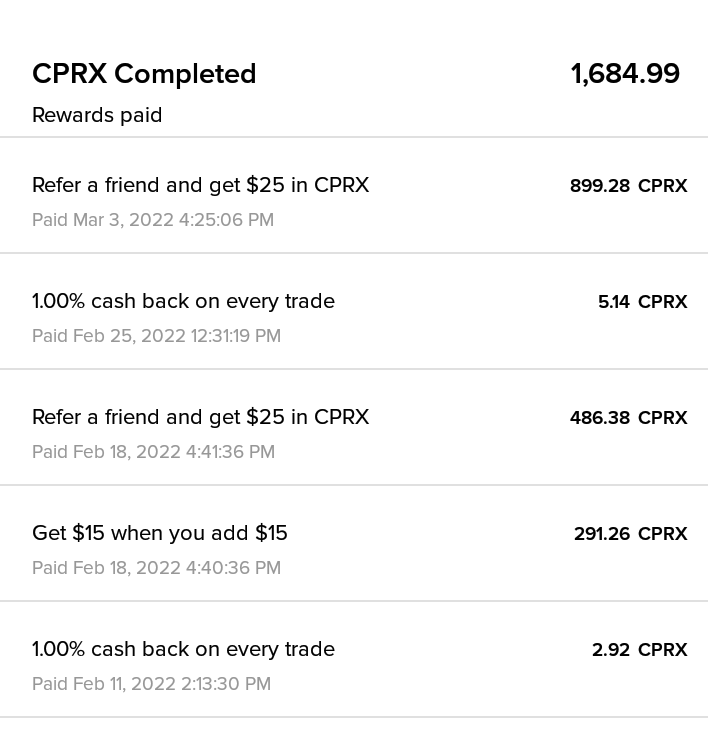Click Paid Feb 25, 2022 12:31:19 PM timestamp
The image size is (708, 751).
pos(156,336)
